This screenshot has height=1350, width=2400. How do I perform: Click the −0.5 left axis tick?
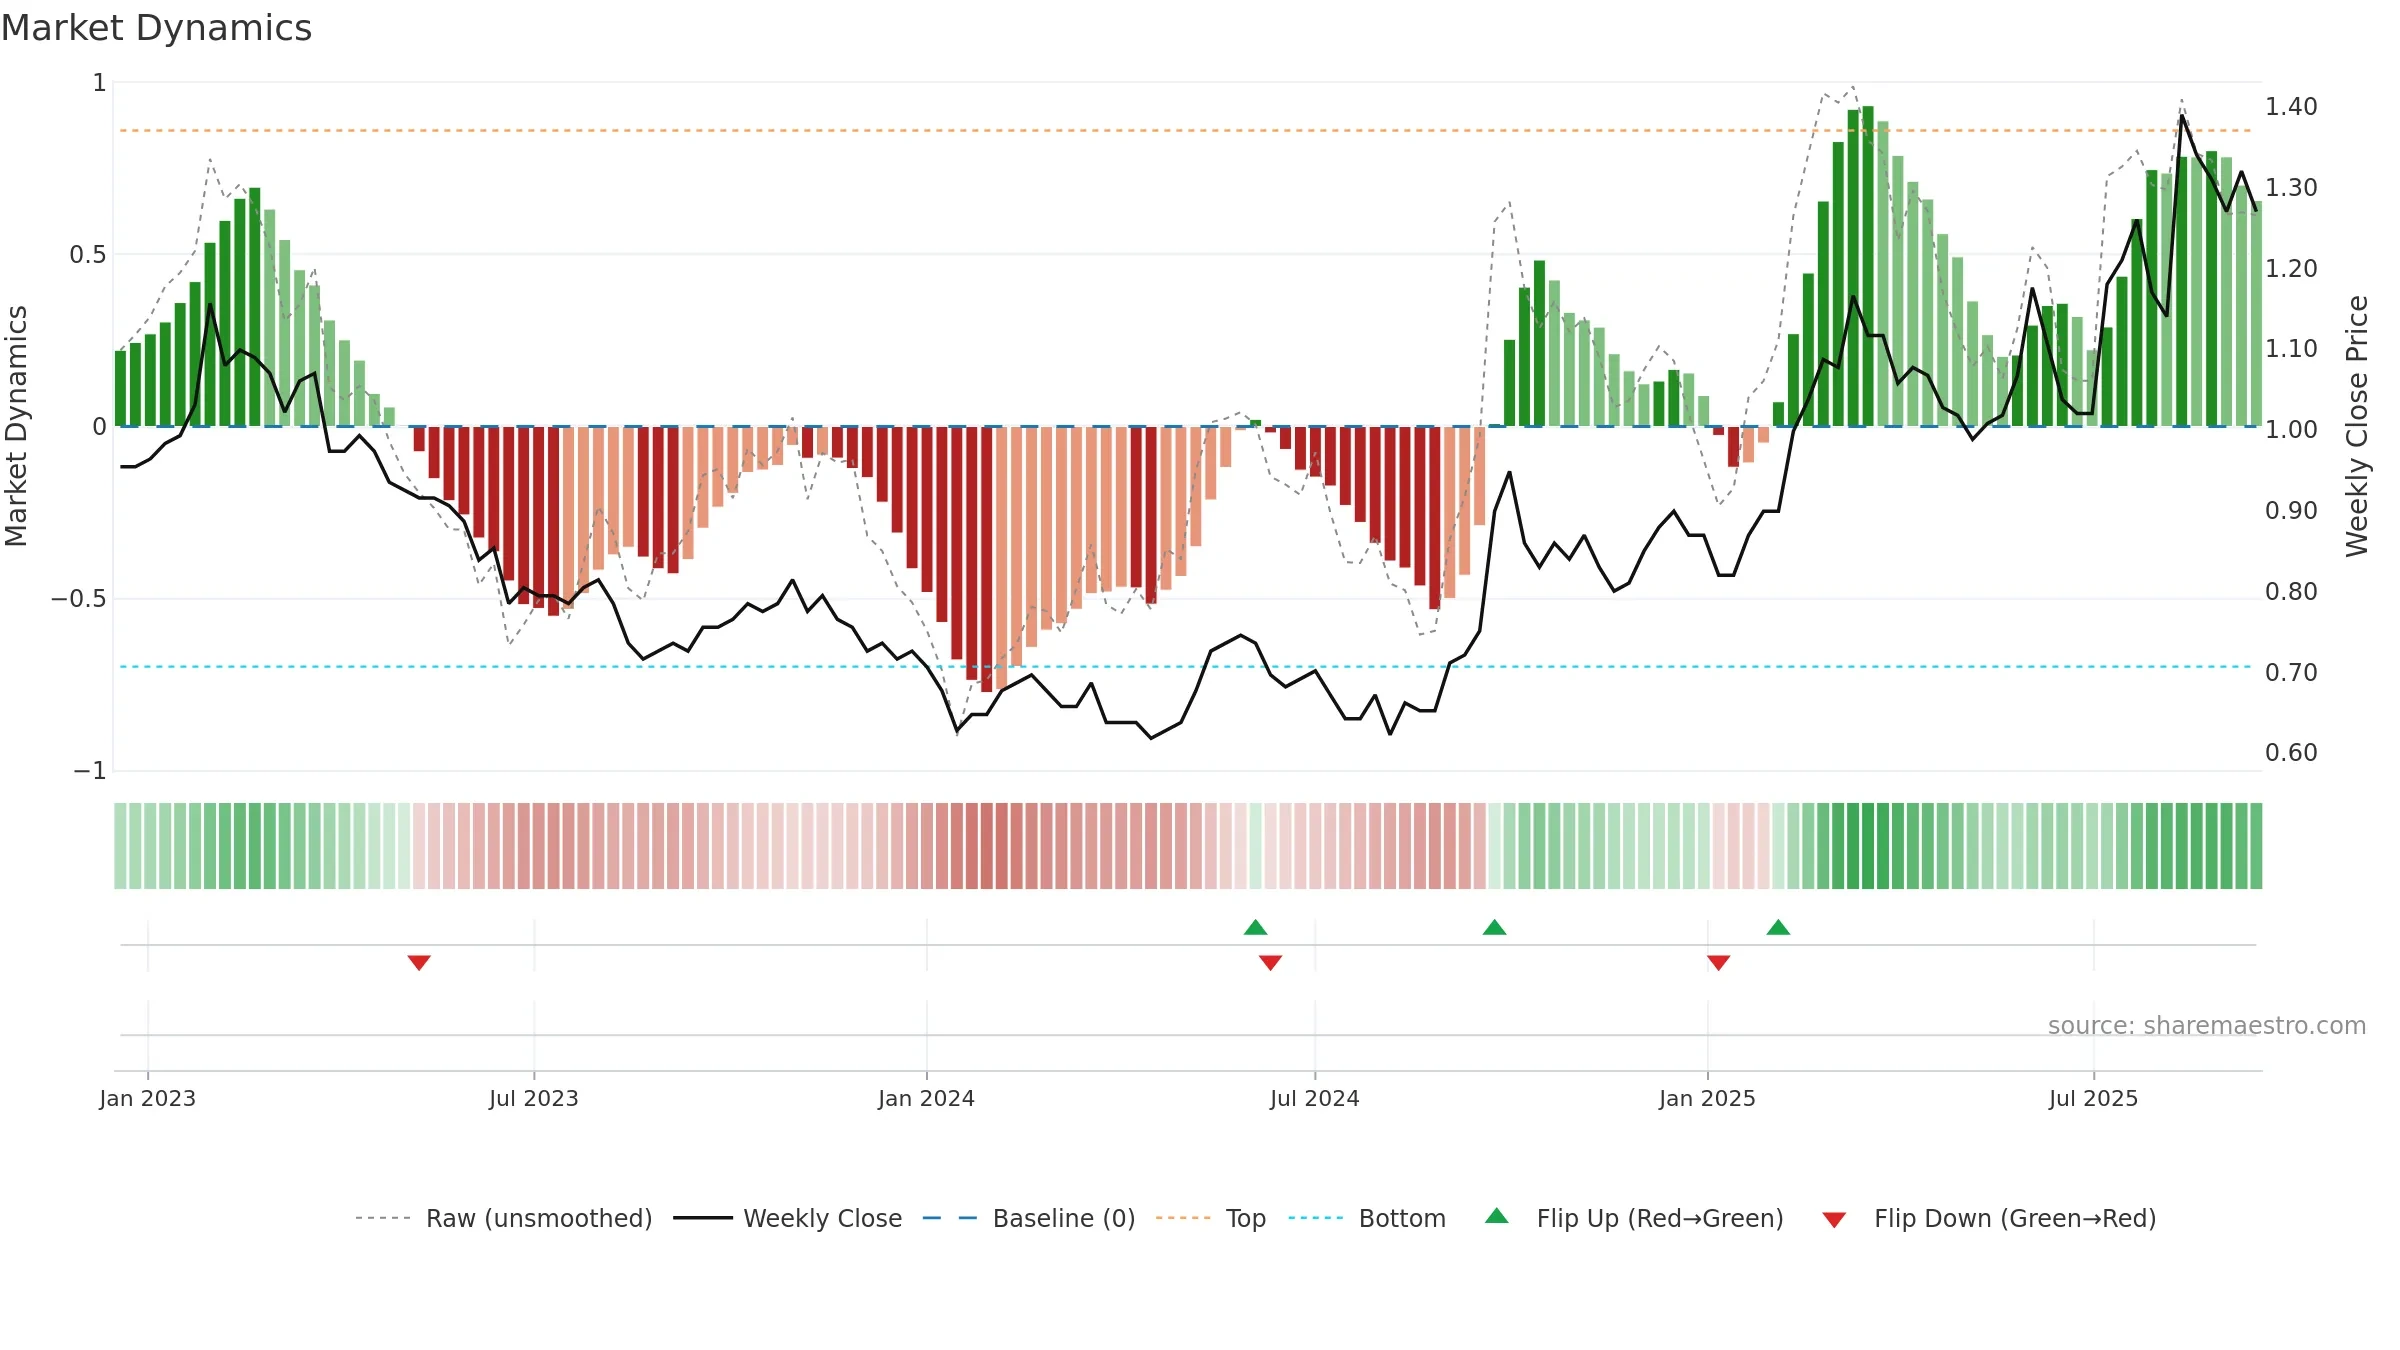point(79,599)
